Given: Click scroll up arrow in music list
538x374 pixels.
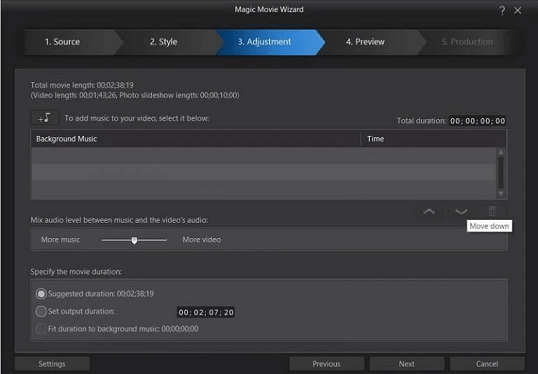Looking at the screenshot, I should (x=501, y=152).
